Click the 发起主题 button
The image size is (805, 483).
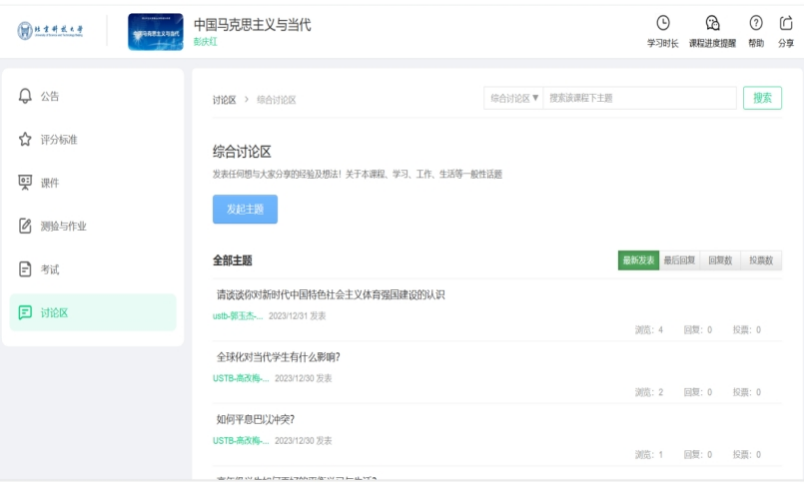tap(245, 209)
